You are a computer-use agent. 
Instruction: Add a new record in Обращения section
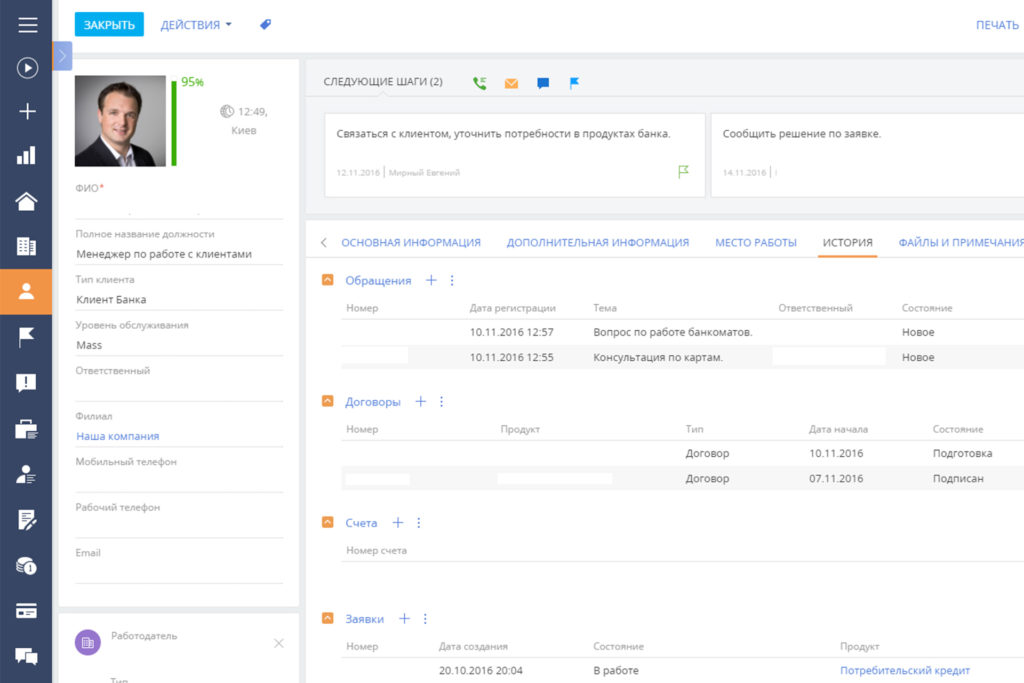point(431,281)
